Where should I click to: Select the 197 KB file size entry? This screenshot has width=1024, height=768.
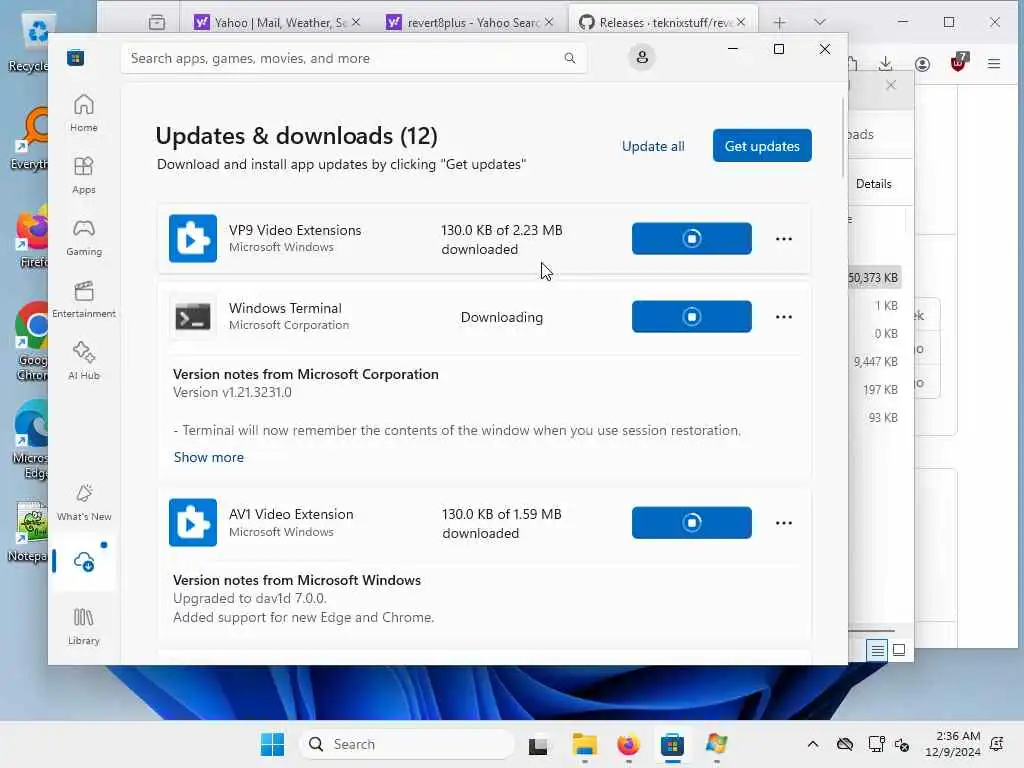(x=880, y=390)
